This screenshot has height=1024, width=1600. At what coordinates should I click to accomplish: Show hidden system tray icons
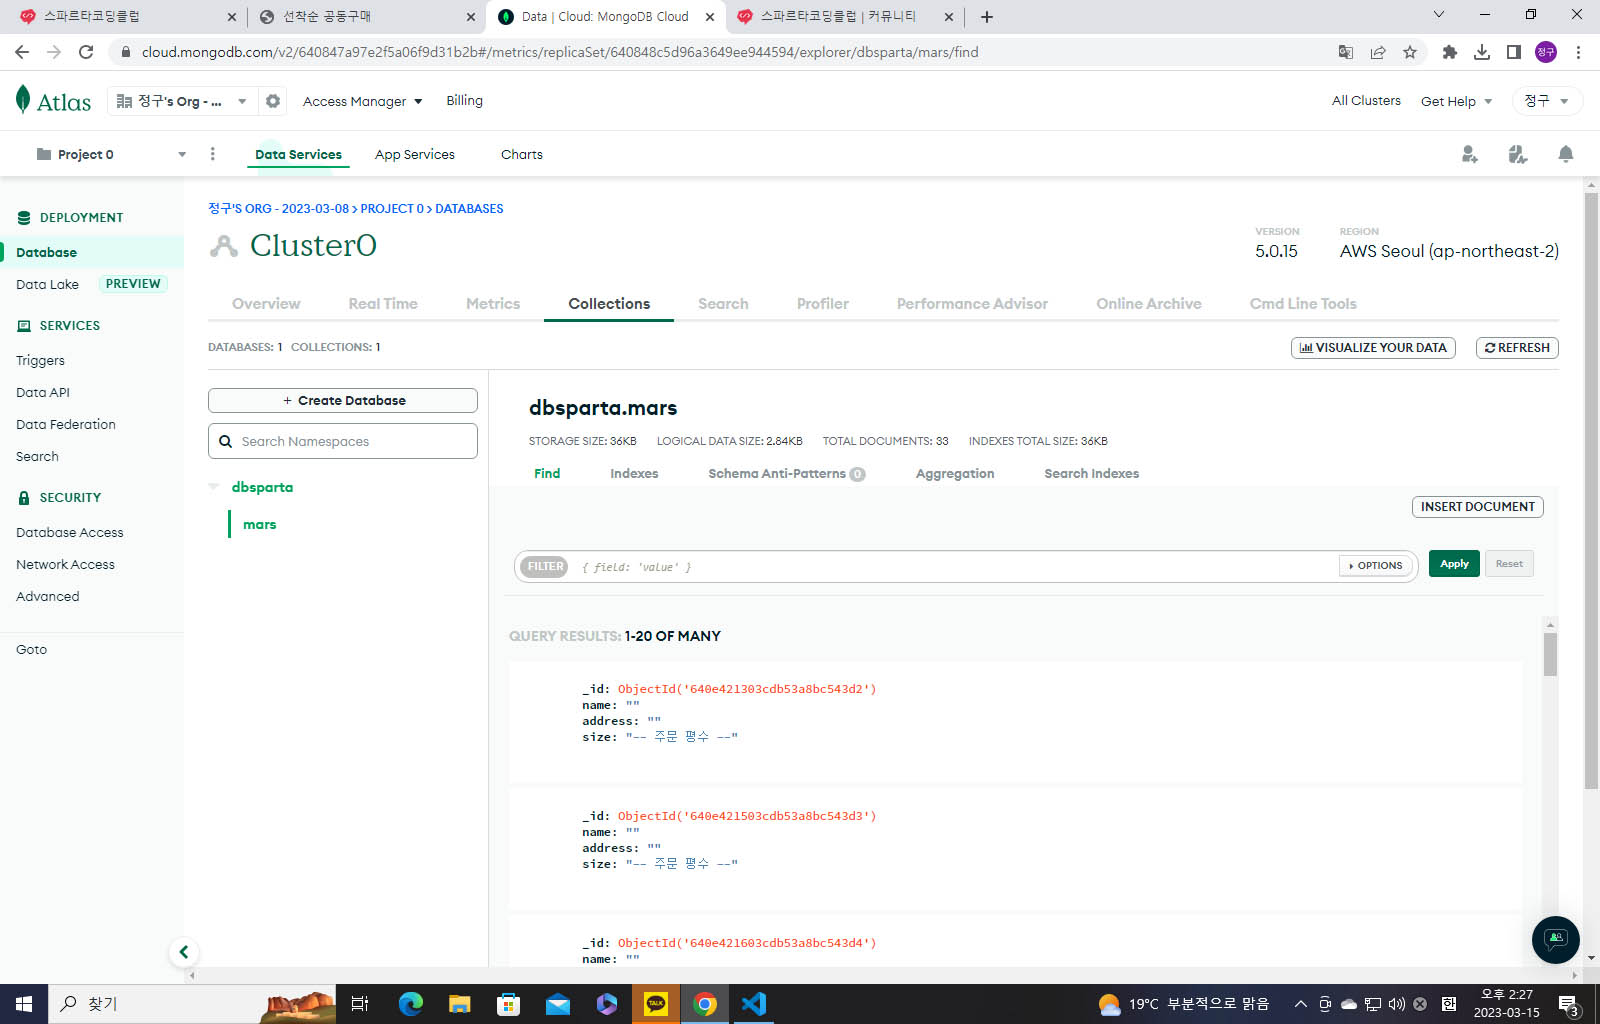[x=1300, y=1004]
